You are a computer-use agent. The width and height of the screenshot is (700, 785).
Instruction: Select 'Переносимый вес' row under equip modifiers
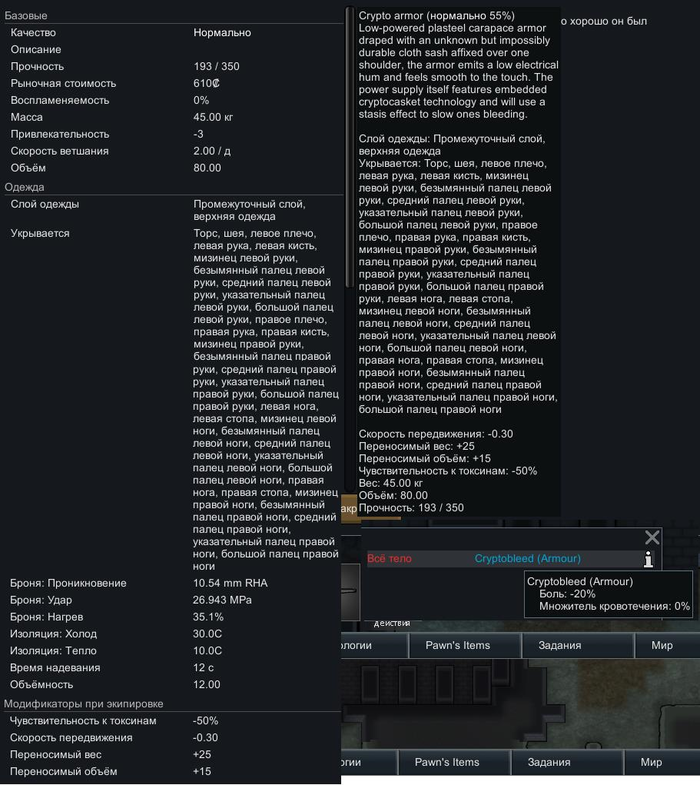pyautogui.click(x=173, y=754)
